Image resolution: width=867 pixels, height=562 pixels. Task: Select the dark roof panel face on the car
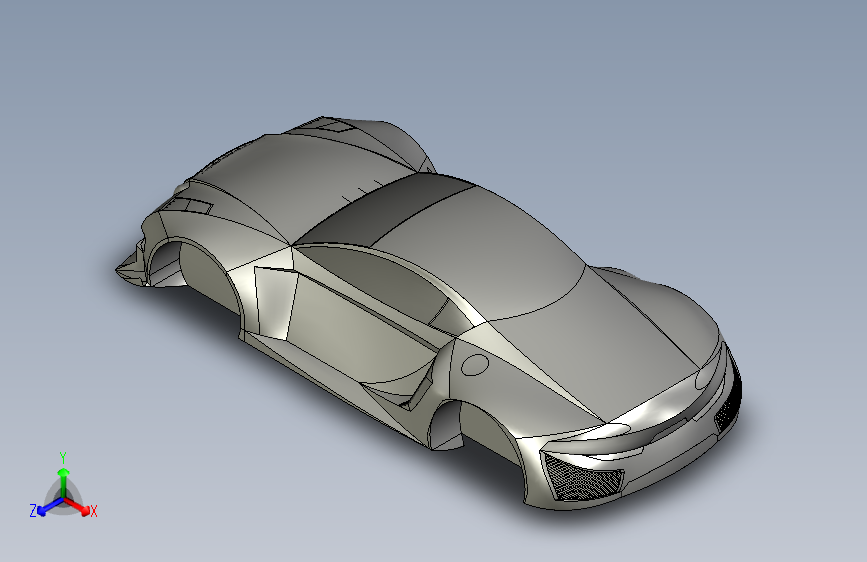coord(384,210)
